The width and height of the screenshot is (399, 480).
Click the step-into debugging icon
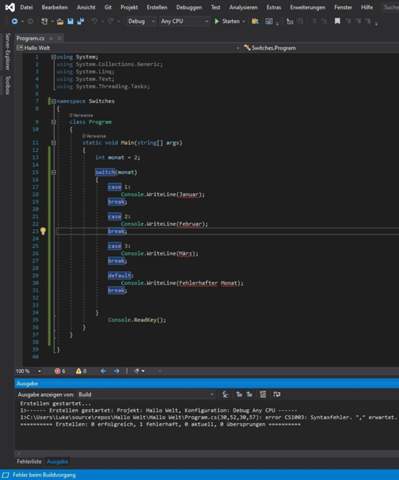pos(290,21)
